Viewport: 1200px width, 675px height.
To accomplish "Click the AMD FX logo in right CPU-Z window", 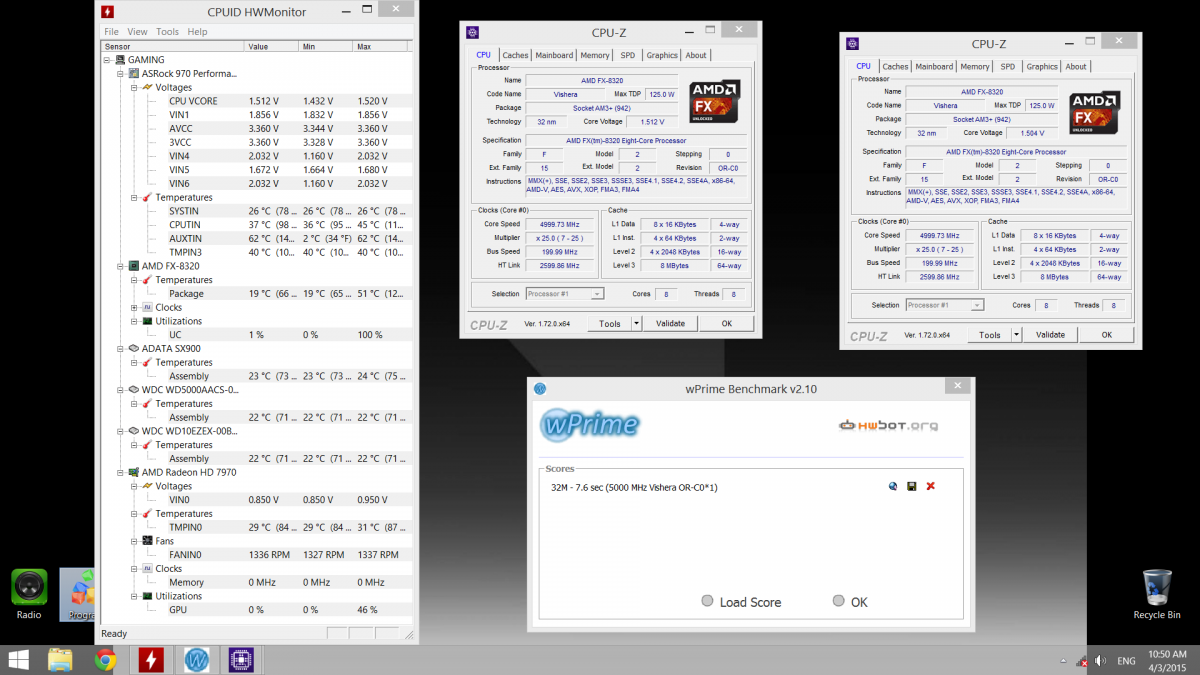I will pyautogui.click(x=1094, y=113).
